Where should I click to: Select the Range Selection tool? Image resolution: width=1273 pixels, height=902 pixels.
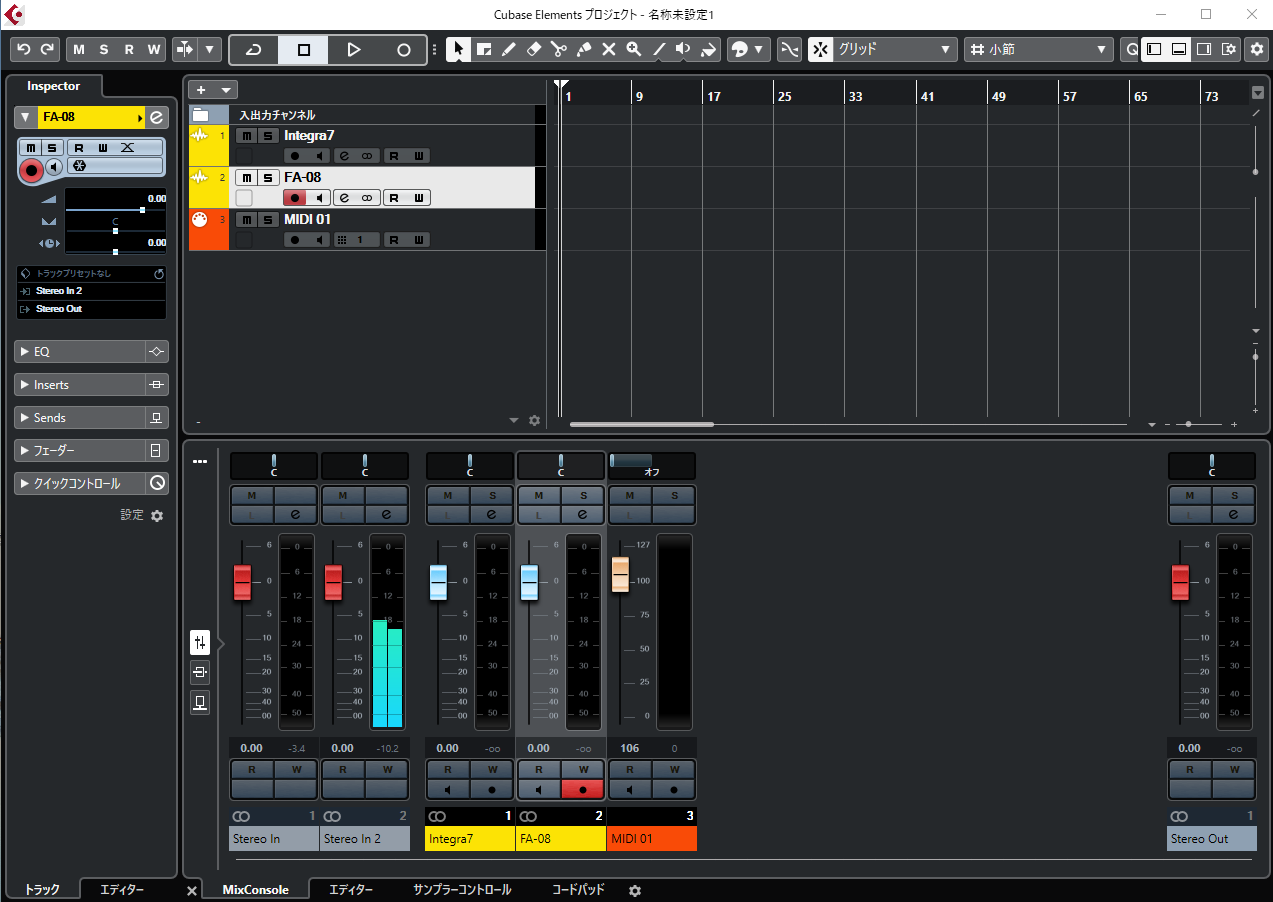tap(484, 49)
